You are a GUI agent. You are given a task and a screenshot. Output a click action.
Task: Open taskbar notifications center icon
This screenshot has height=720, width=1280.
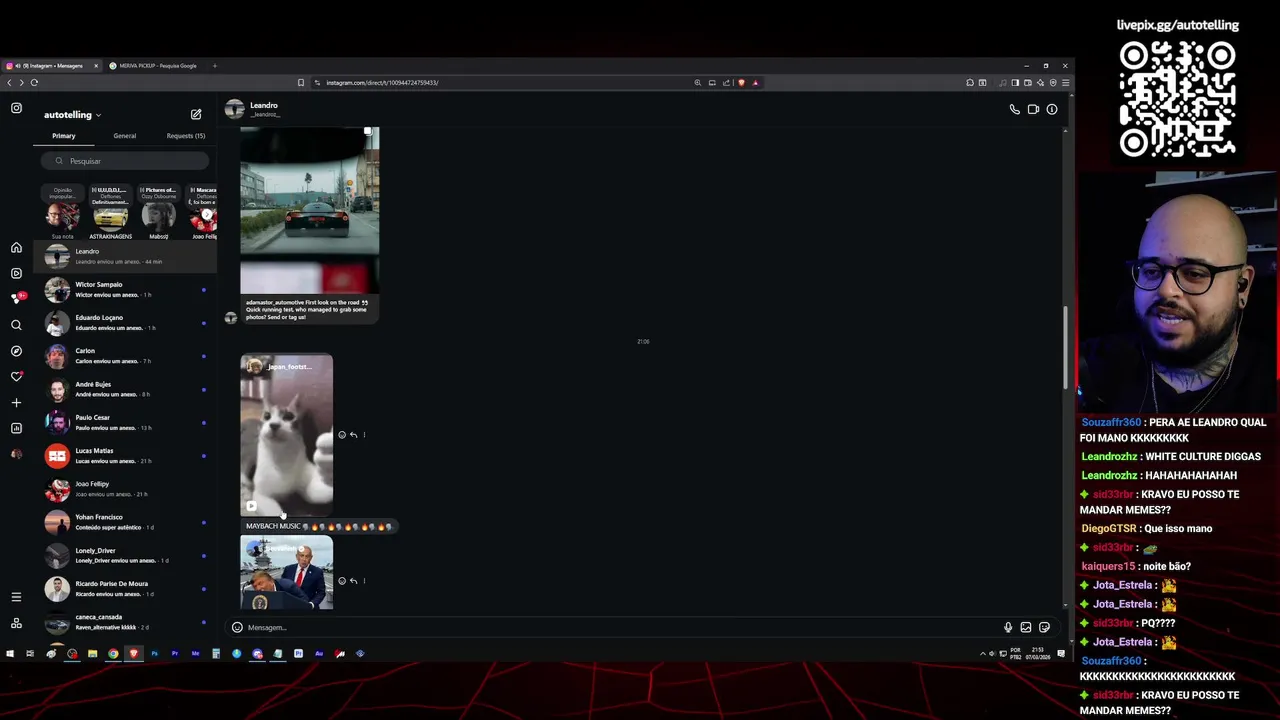(1061, 654)
